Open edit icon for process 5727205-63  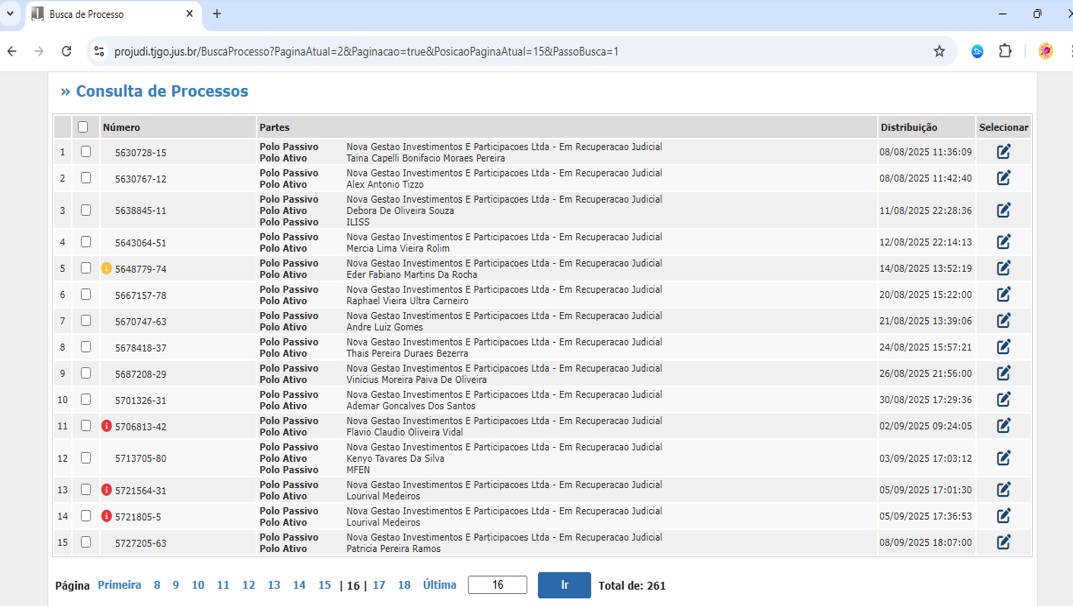coord(1003,542)
